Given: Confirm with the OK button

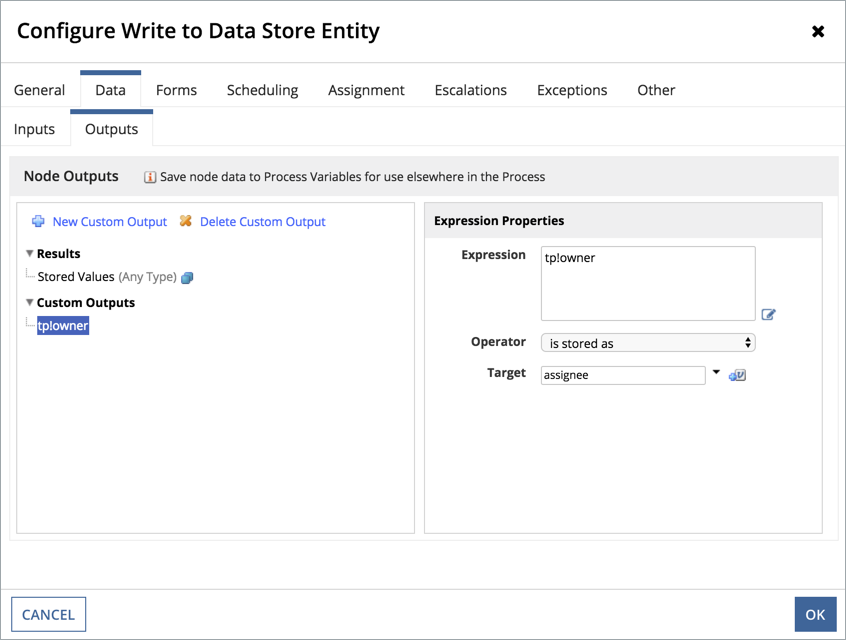Looking at the screenshot, I should click(x=815, y=614).
